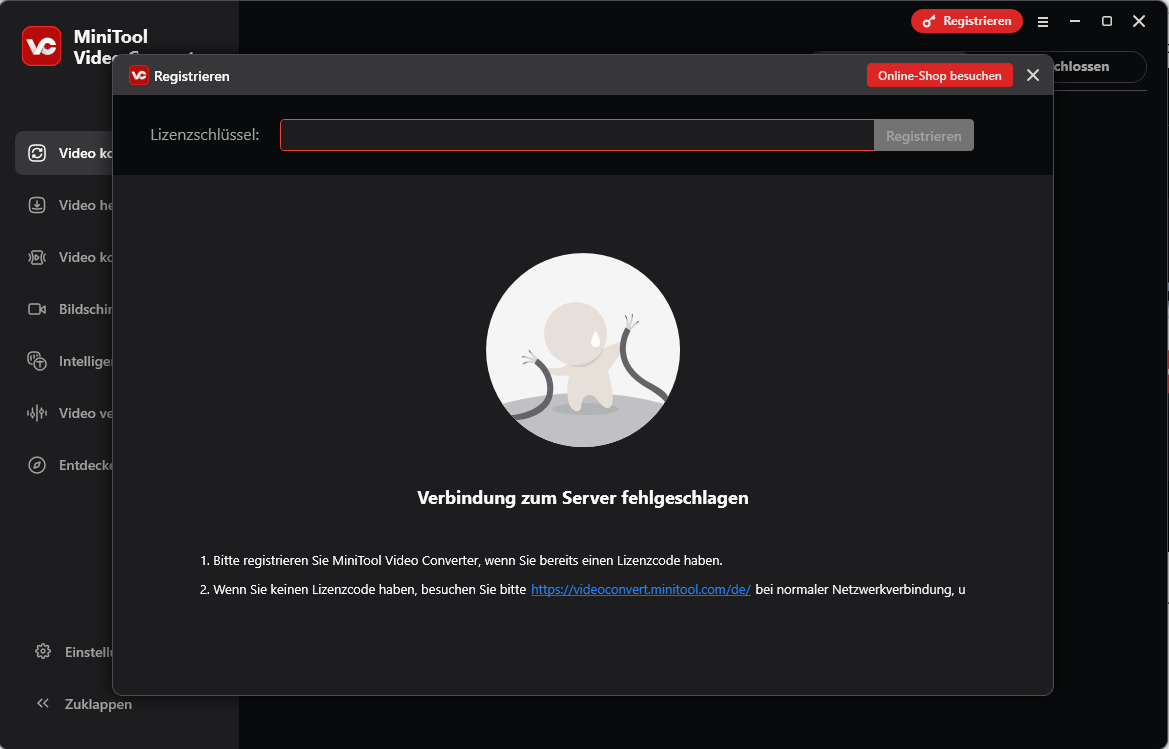1169x749 pixels.
Task: Select the Bildschirm recorder camera icon
Action: coord(37,309)
